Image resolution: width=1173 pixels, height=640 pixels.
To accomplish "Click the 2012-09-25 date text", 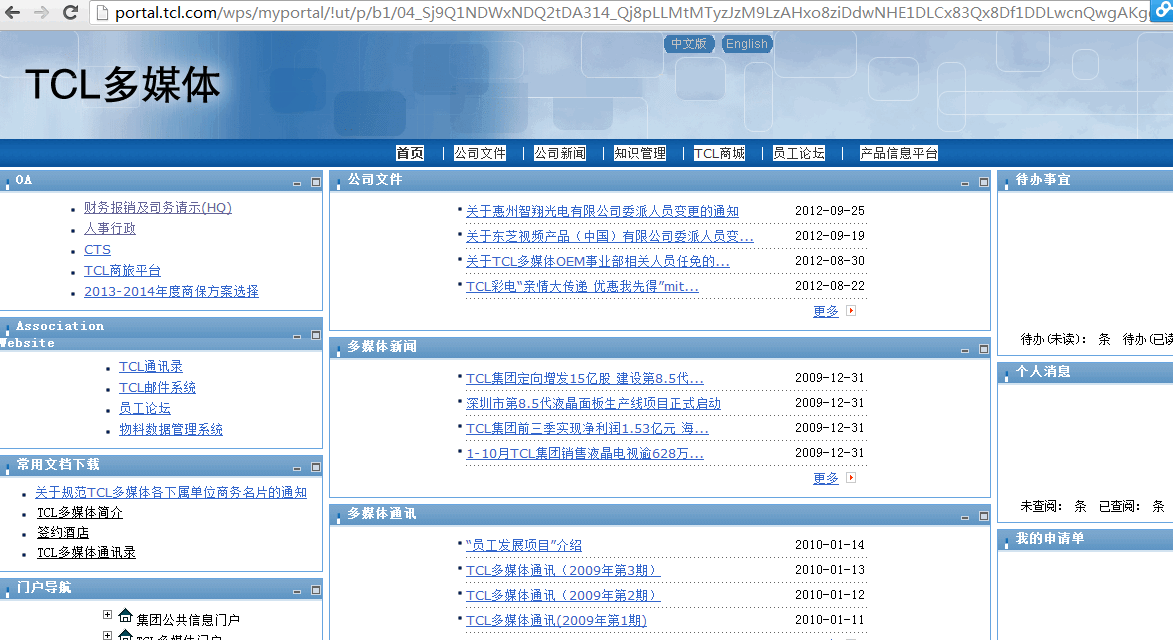I will [x=830, y=211].
